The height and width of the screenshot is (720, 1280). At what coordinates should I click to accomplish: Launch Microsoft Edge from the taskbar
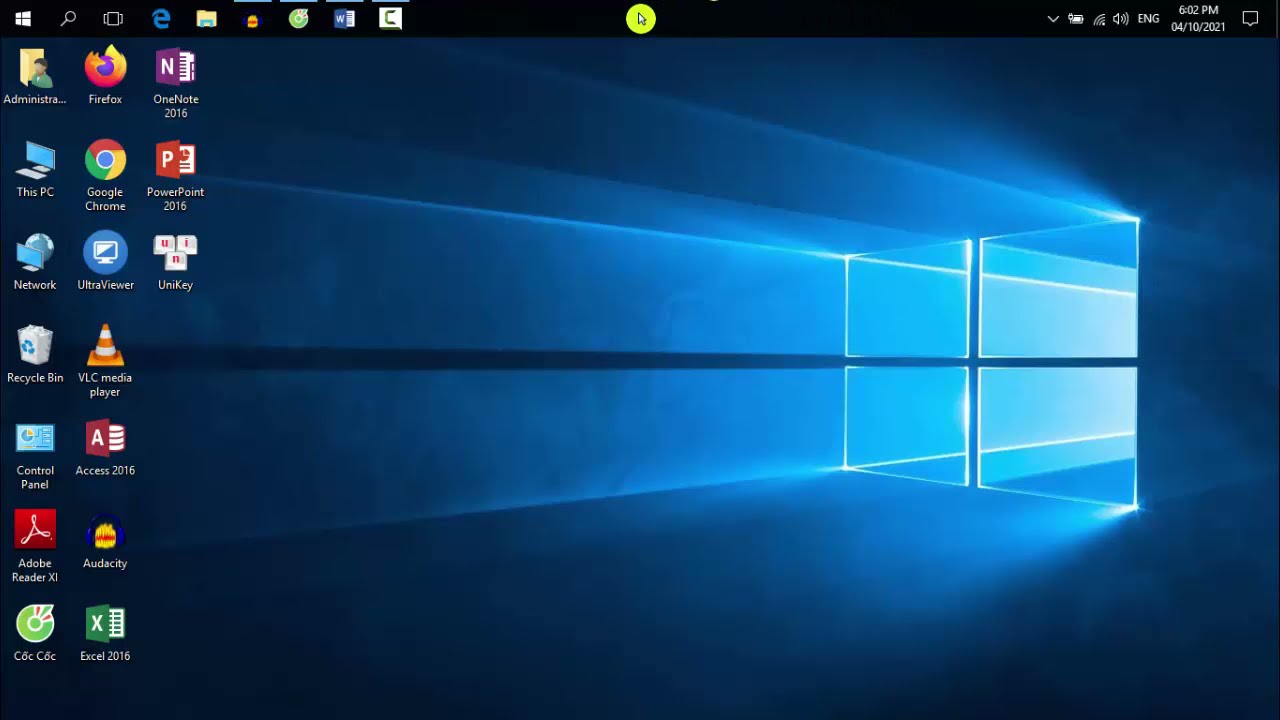click(x=161, y=18)
